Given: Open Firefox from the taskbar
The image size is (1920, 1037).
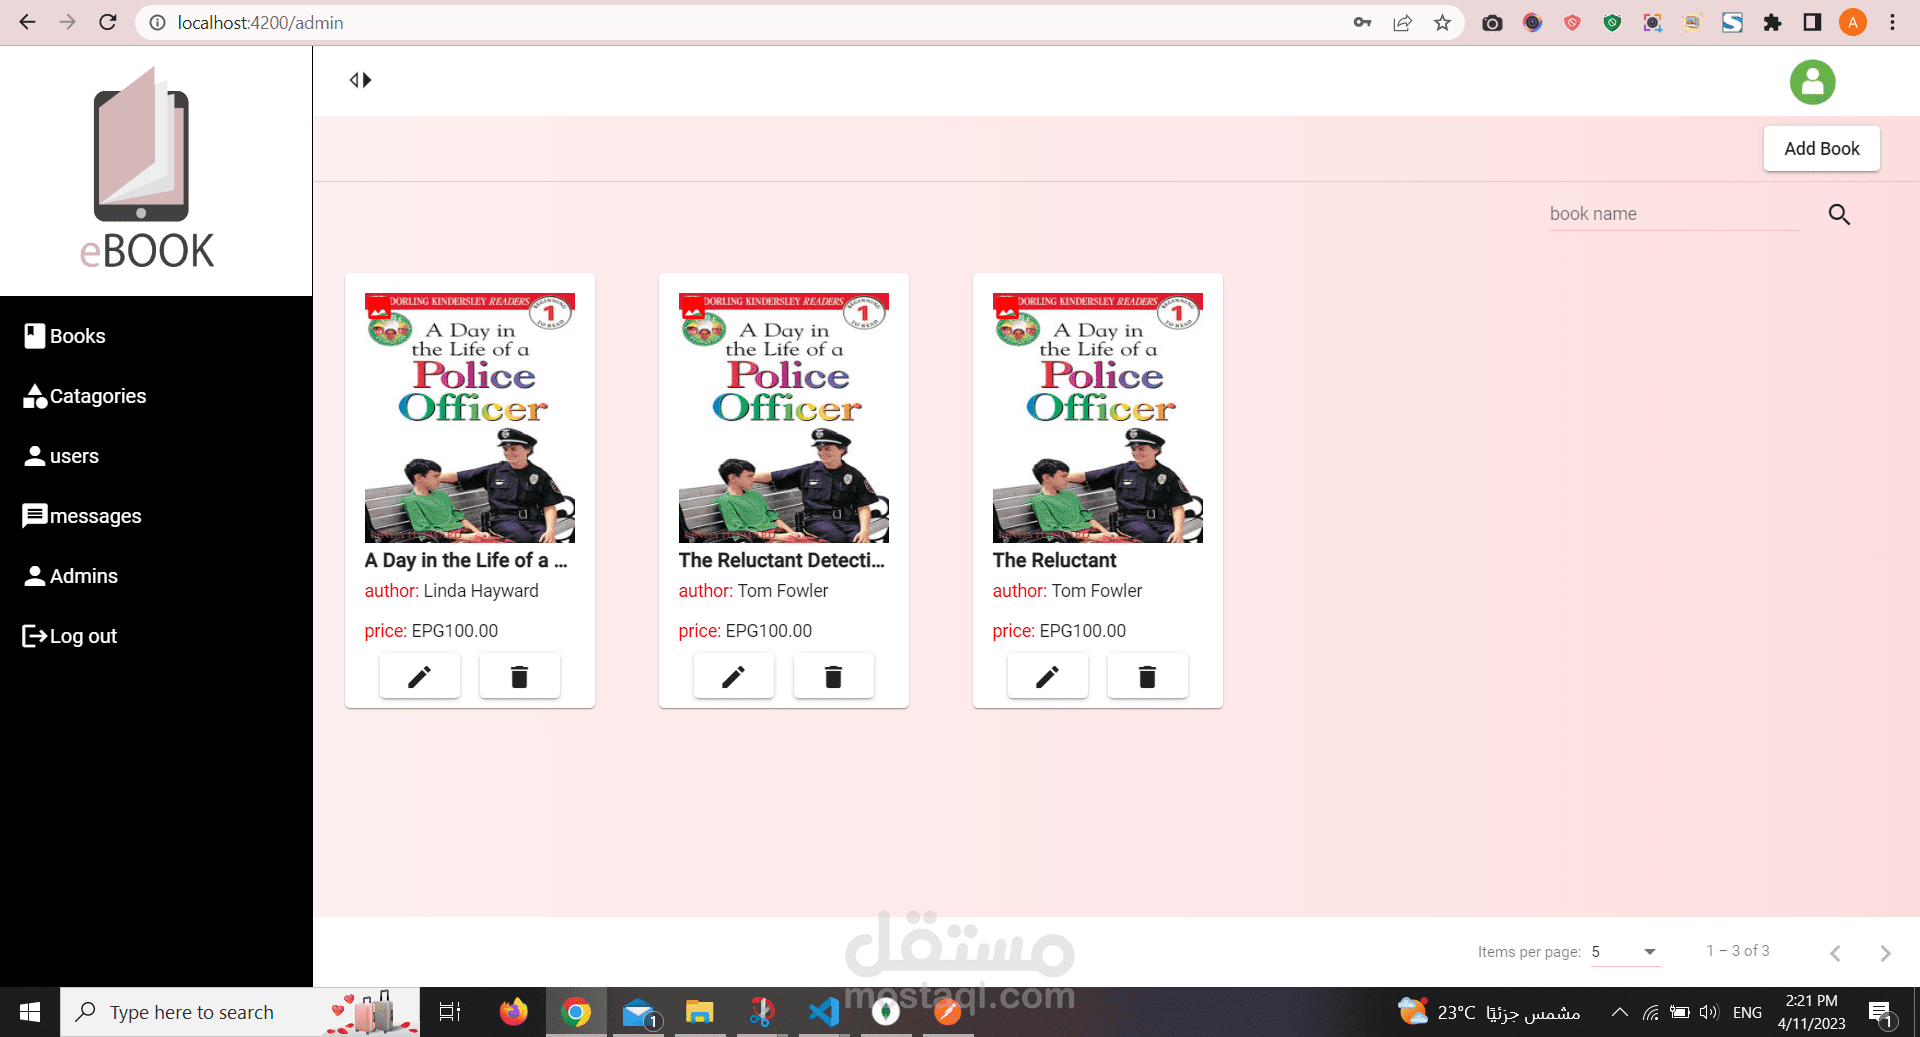Looking at the screenshot, I should [x=513, y=1012].
